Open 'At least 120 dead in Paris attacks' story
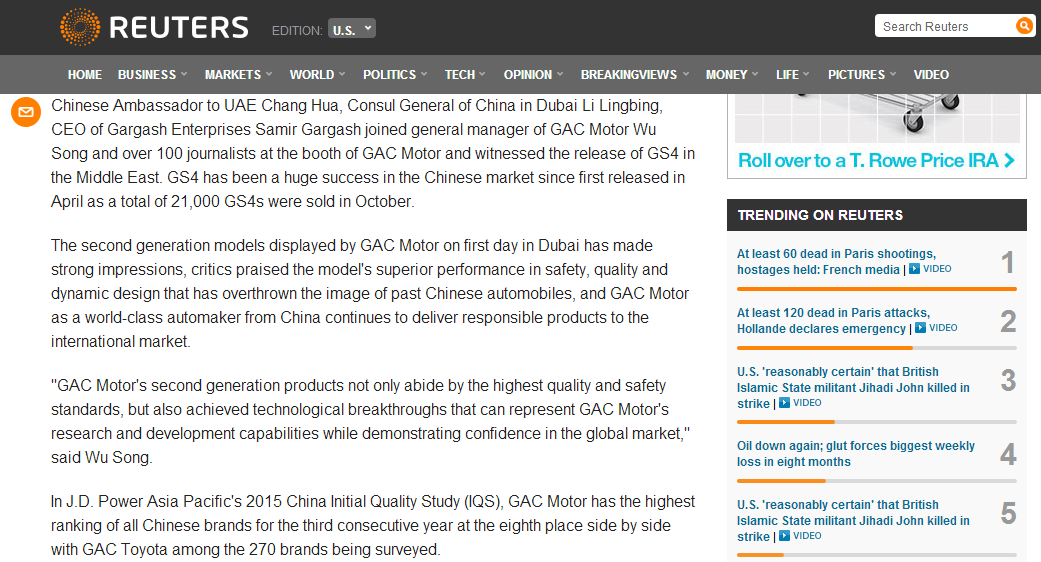 point(833,320)
